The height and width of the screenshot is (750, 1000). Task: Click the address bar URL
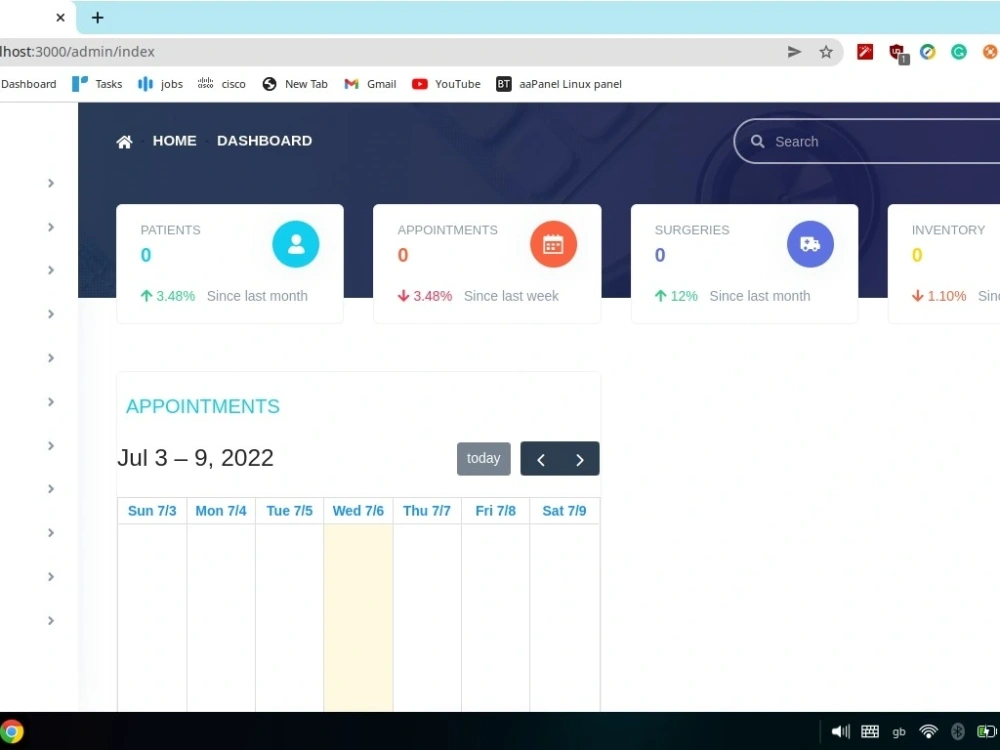(77, 52)
